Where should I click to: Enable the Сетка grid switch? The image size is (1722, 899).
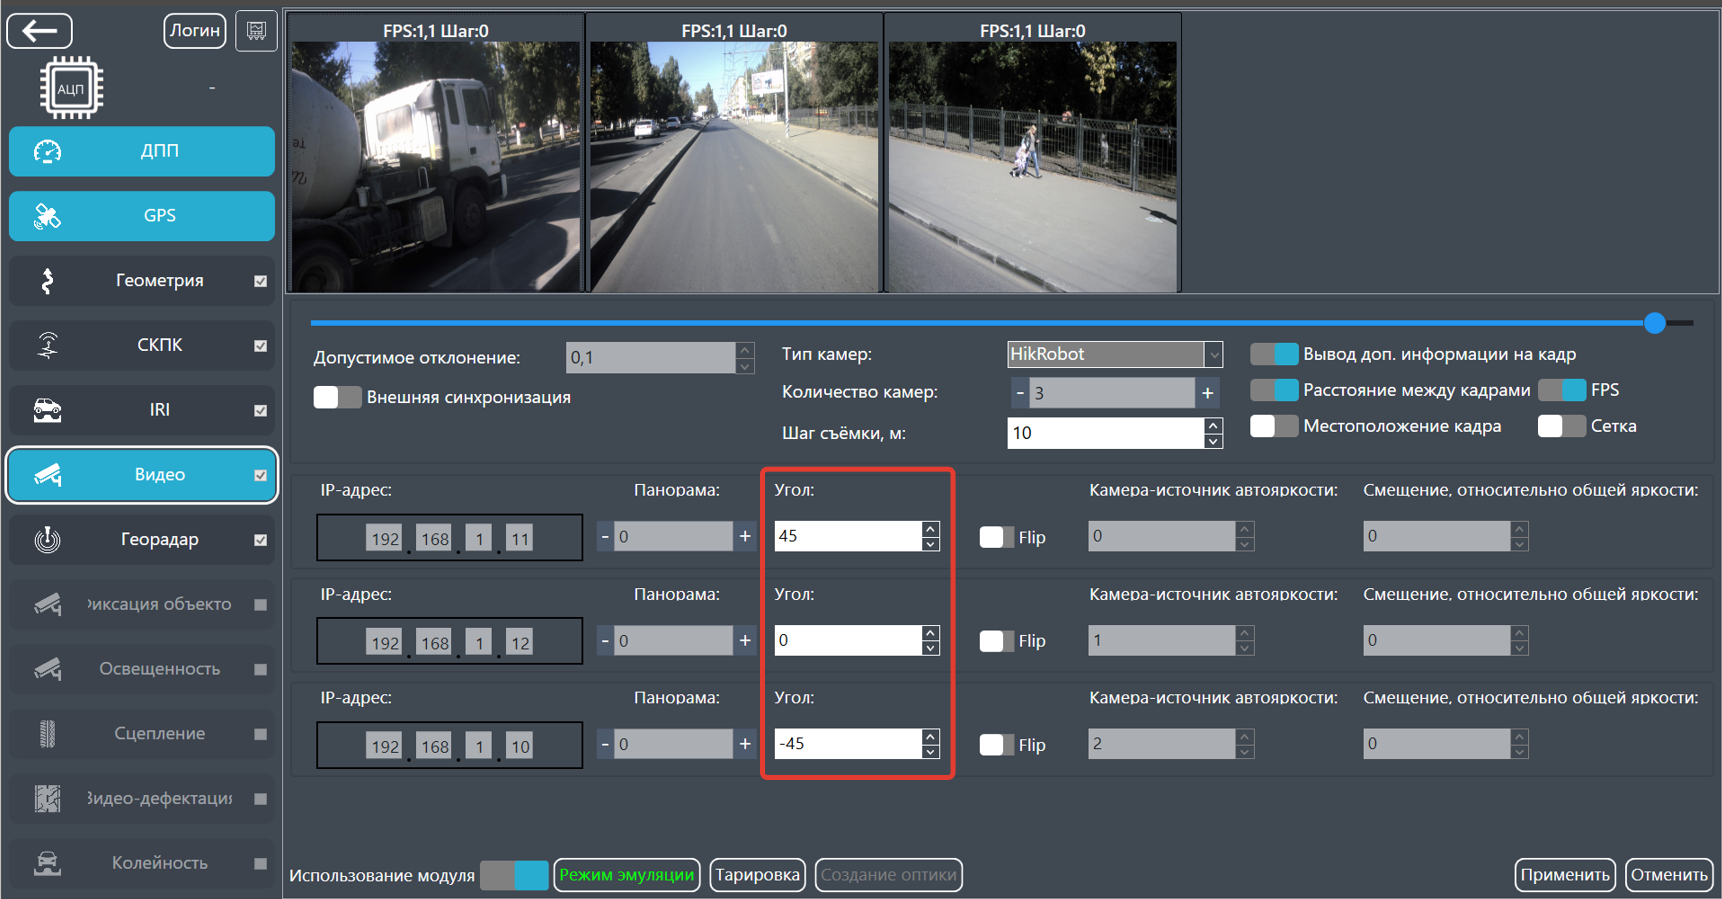click(x=1562, y=426)
